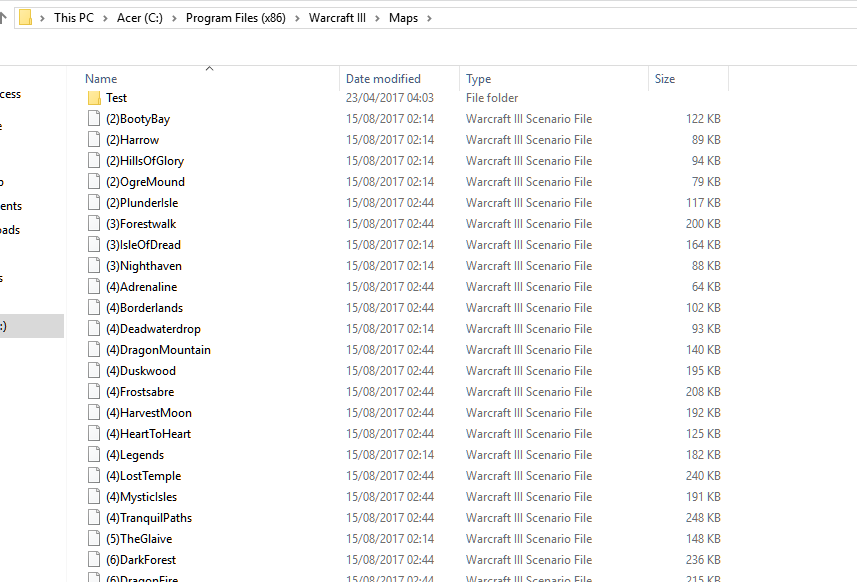Image resolution: width=857 pixels, height=582 pixels.
Task: Click the file icon of (2)HillsOfGlory
Action: point(94,161)
